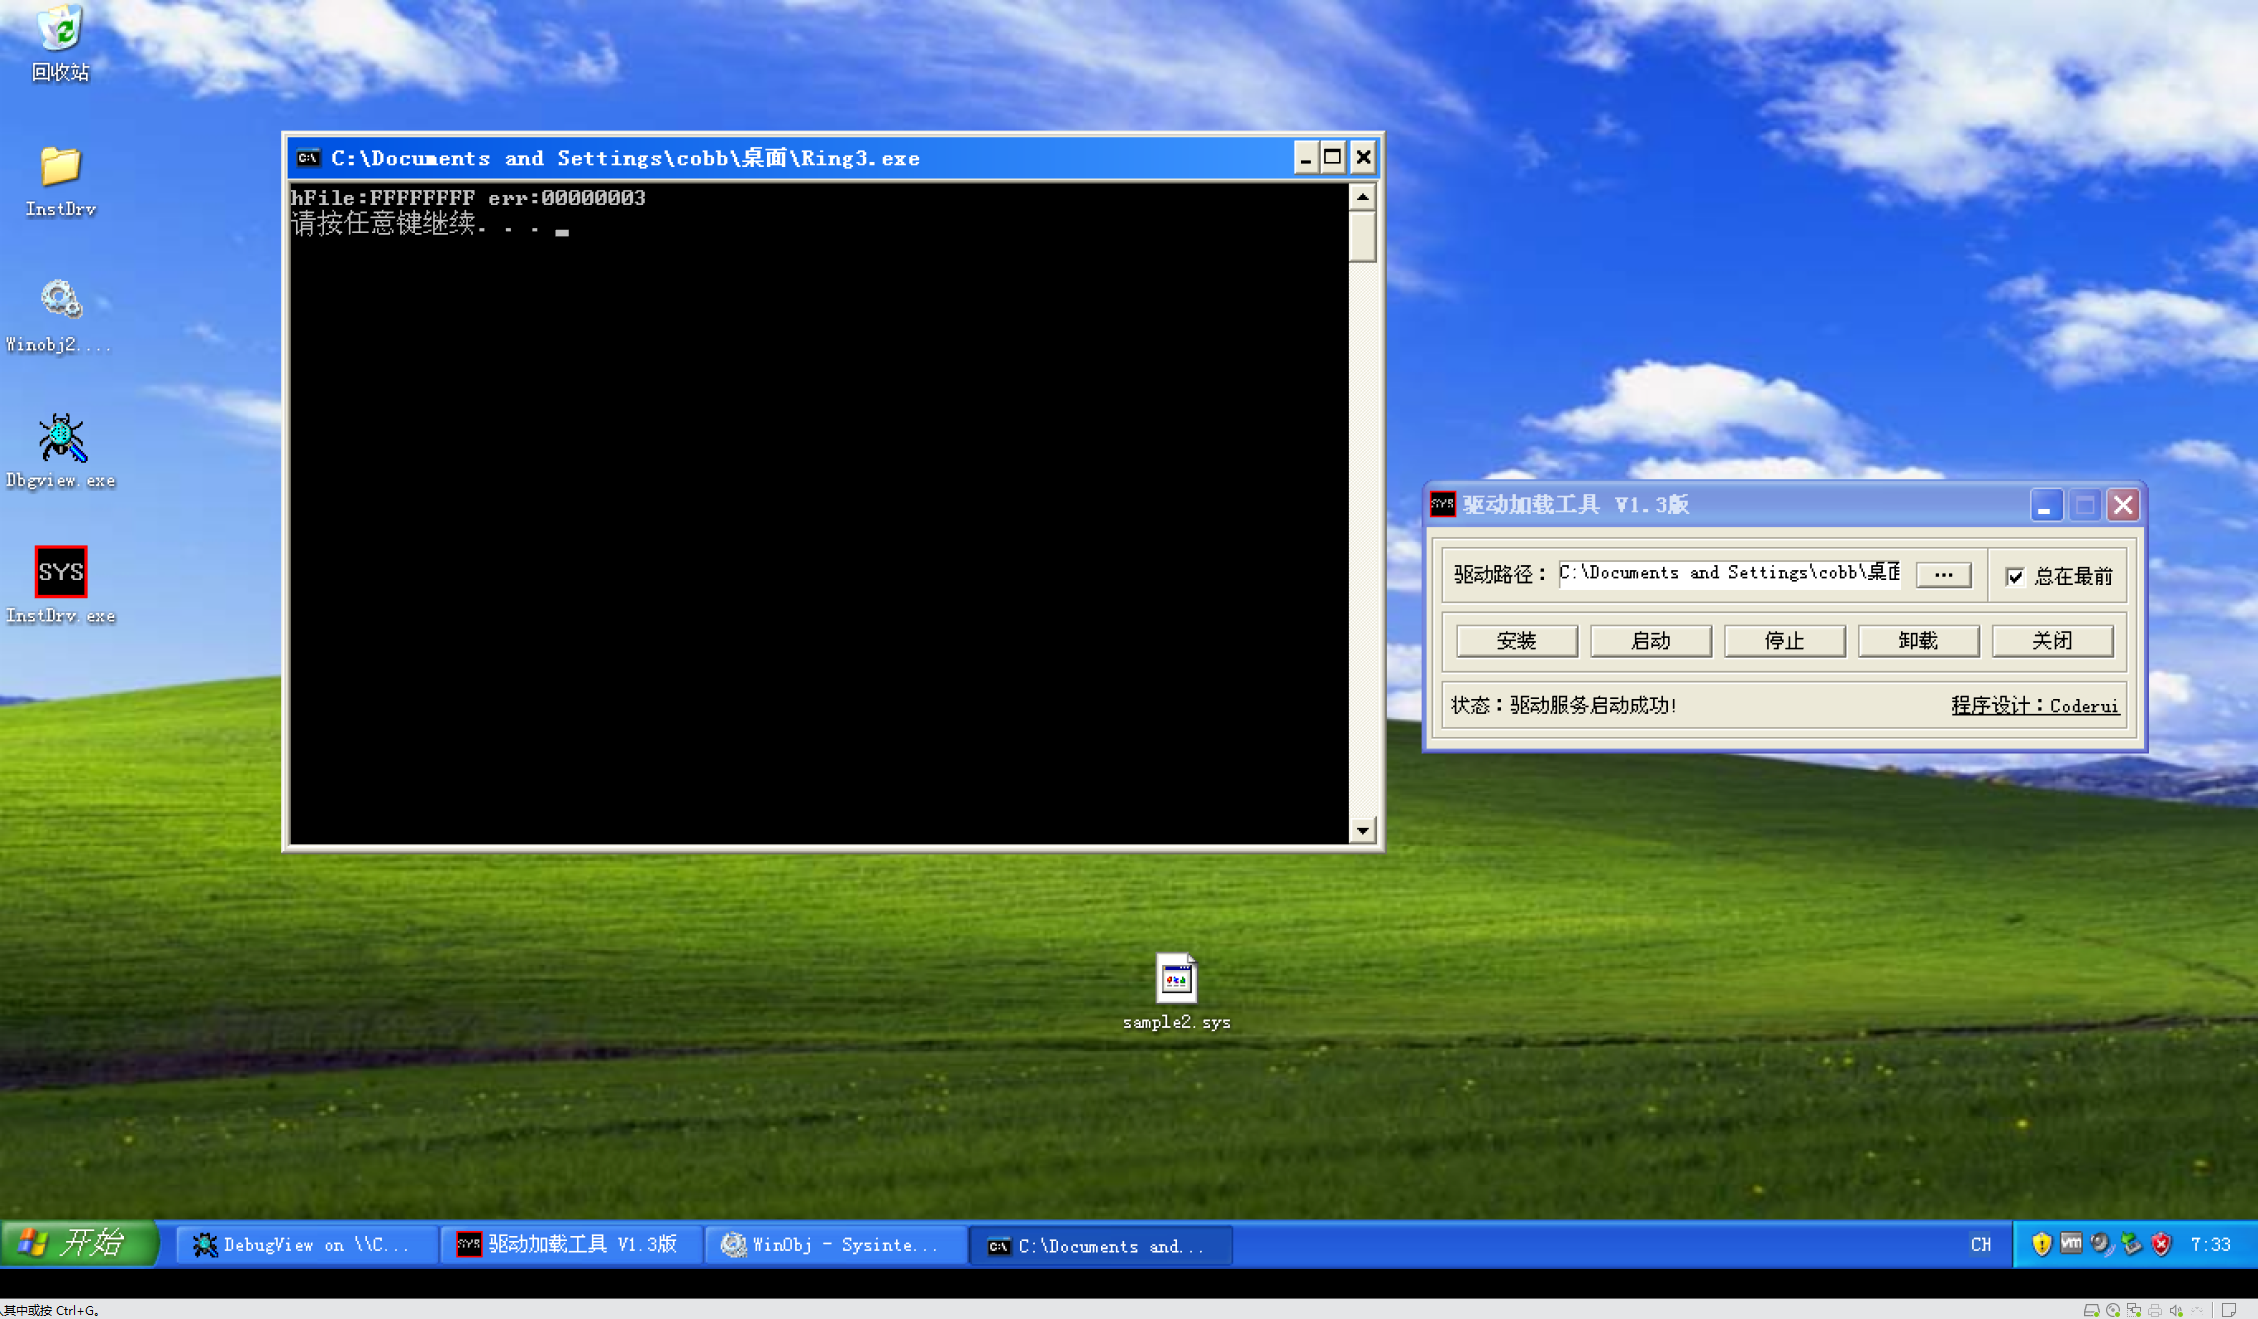Open the 回收站 Recycle Bin
The height and width of the screenshot is (1319, 2258).
pos(59,28)
